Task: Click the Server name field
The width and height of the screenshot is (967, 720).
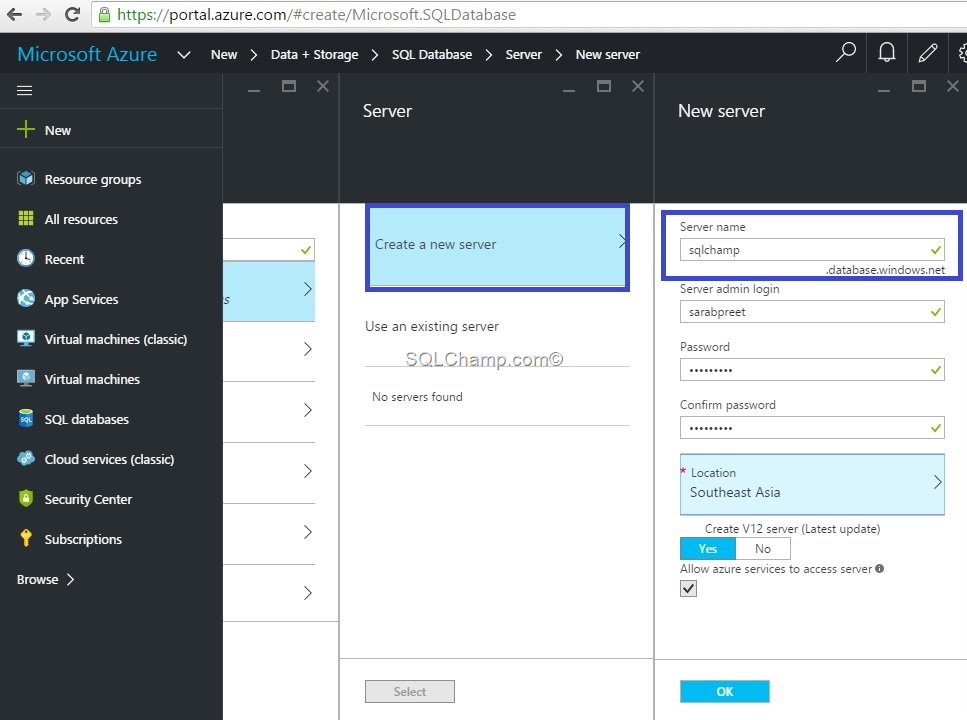Action: tap(812, 250)
